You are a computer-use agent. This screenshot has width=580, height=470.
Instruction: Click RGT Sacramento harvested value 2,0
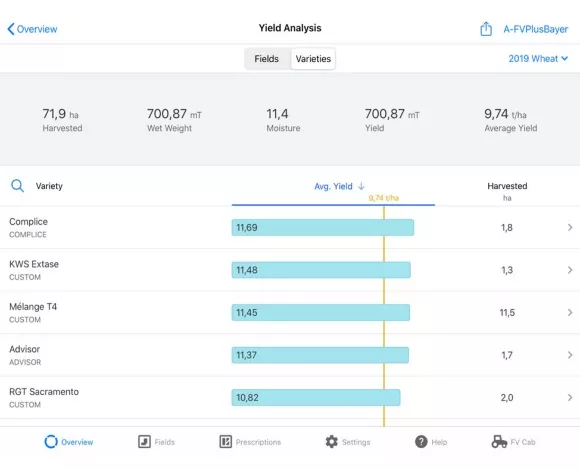click(x=507, y=398)
